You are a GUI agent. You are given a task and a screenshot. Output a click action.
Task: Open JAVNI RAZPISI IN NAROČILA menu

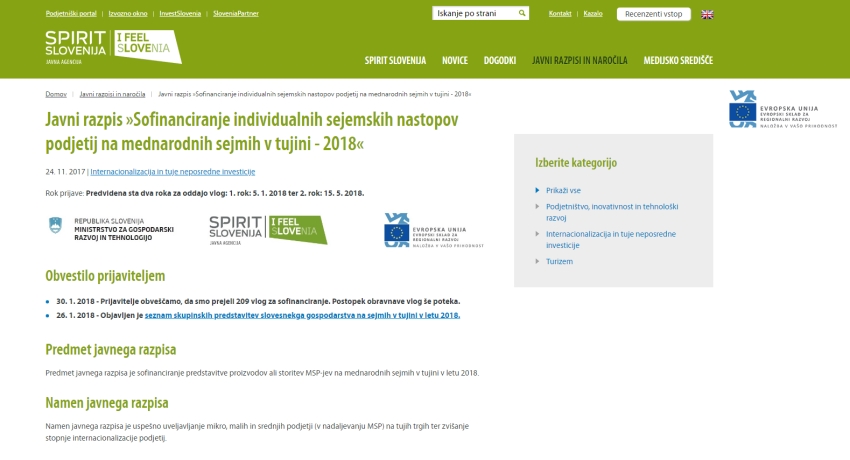coord(579,60)
